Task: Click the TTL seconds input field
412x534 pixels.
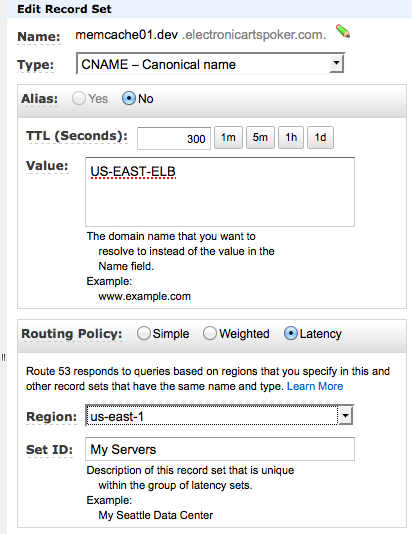Action: click(174, 138)
